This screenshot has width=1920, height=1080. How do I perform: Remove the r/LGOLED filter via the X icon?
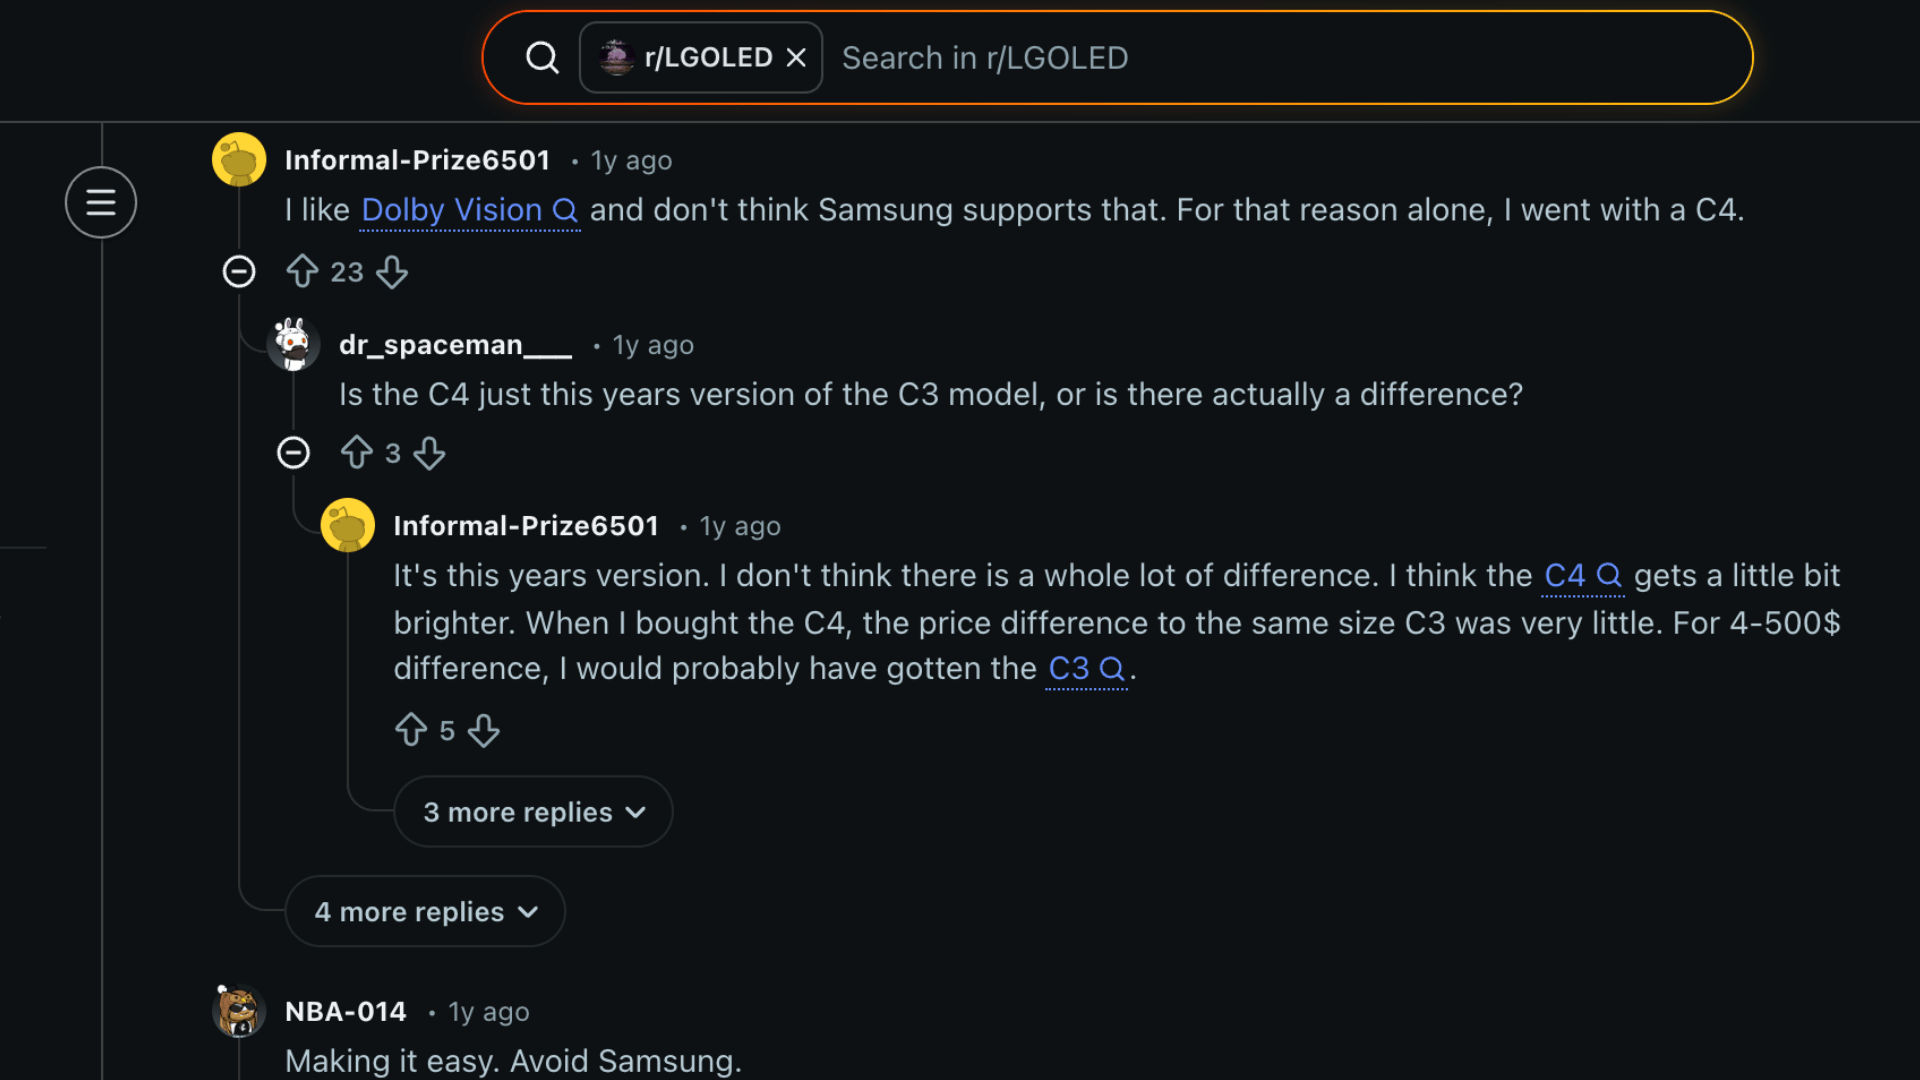795,57
